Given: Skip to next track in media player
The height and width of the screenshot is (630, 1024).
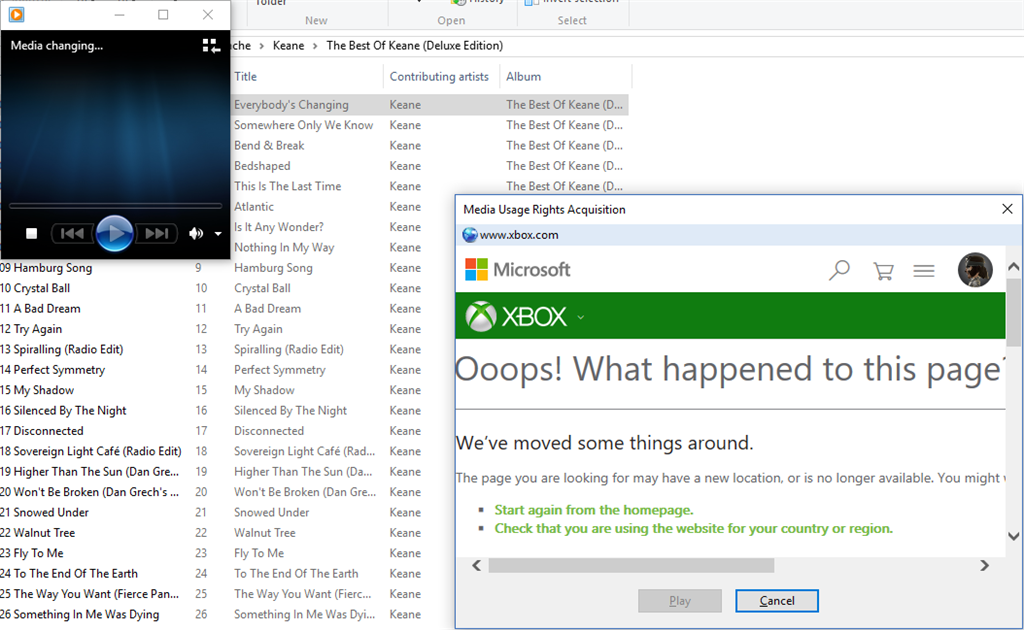Looking at the screenshot, I should [x=157, y=233].
